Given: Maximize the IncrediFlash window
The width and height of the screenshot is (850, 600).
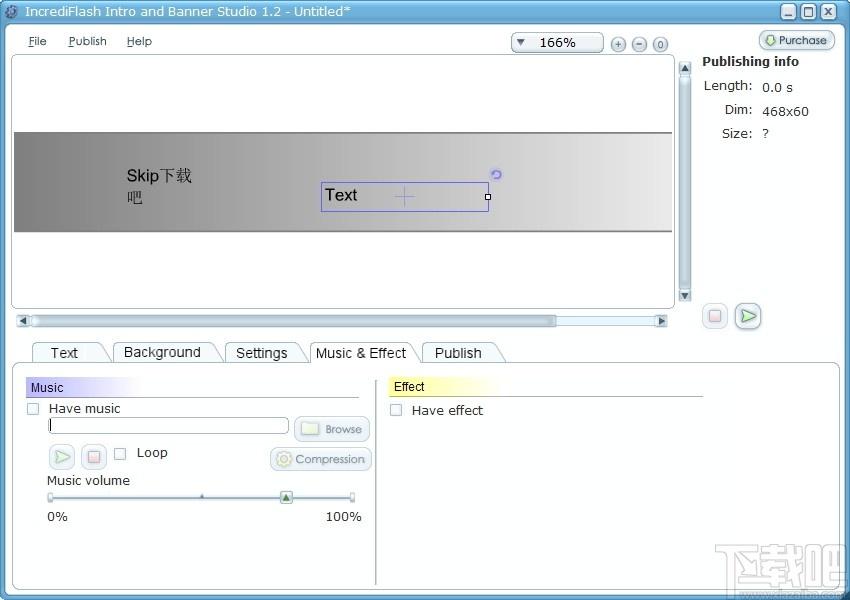Looking at the screenshot, I should click(808, 11).
